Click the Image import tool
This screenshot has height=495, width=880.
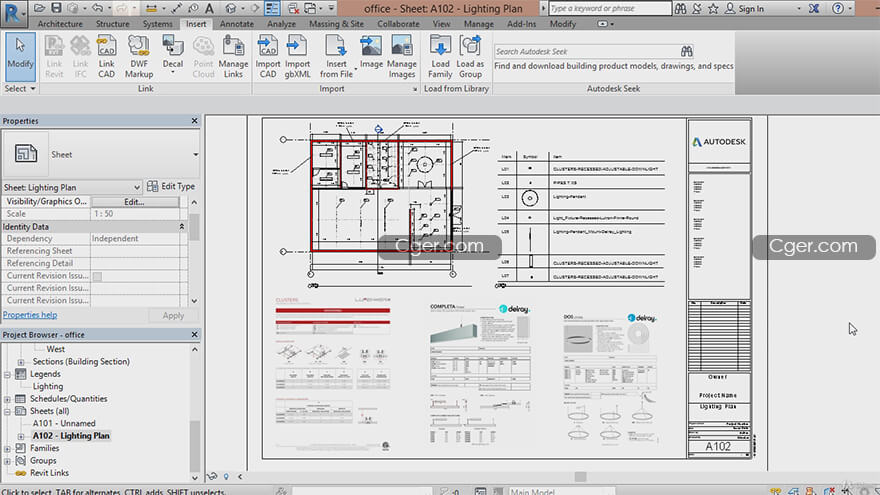371,52
